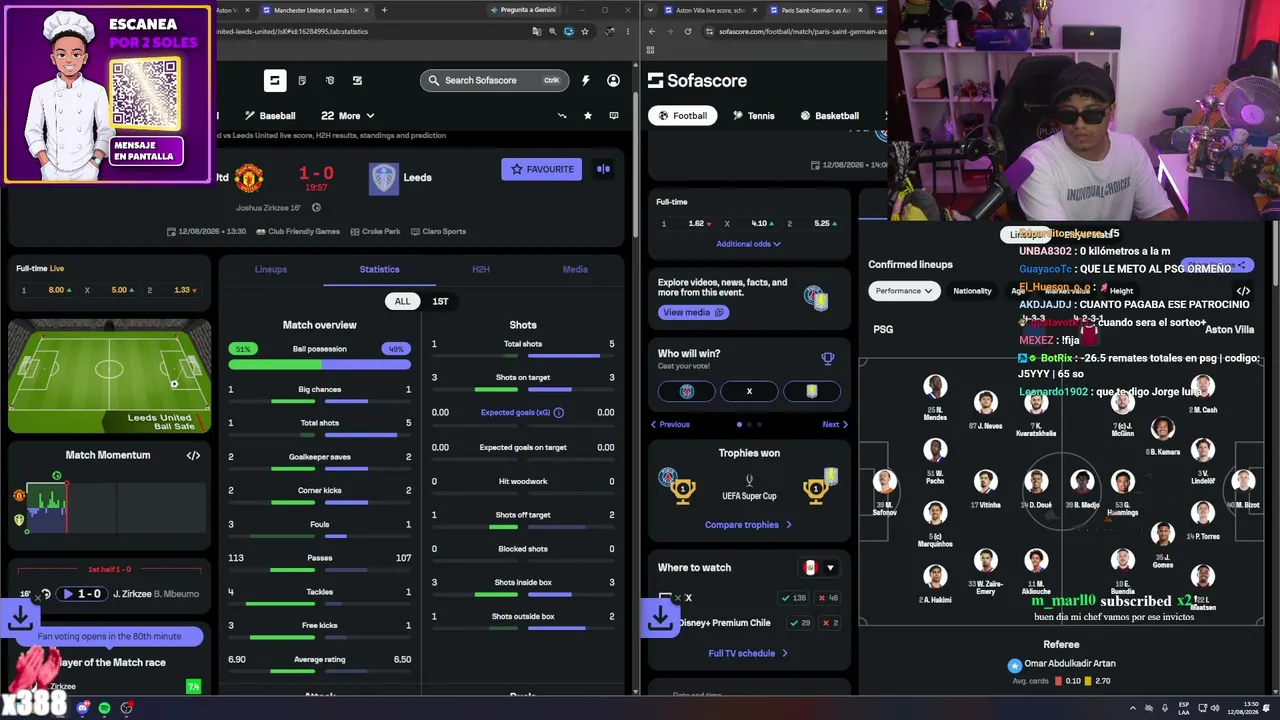Click the draw odds 5.00 in left window

pos(109,290)
